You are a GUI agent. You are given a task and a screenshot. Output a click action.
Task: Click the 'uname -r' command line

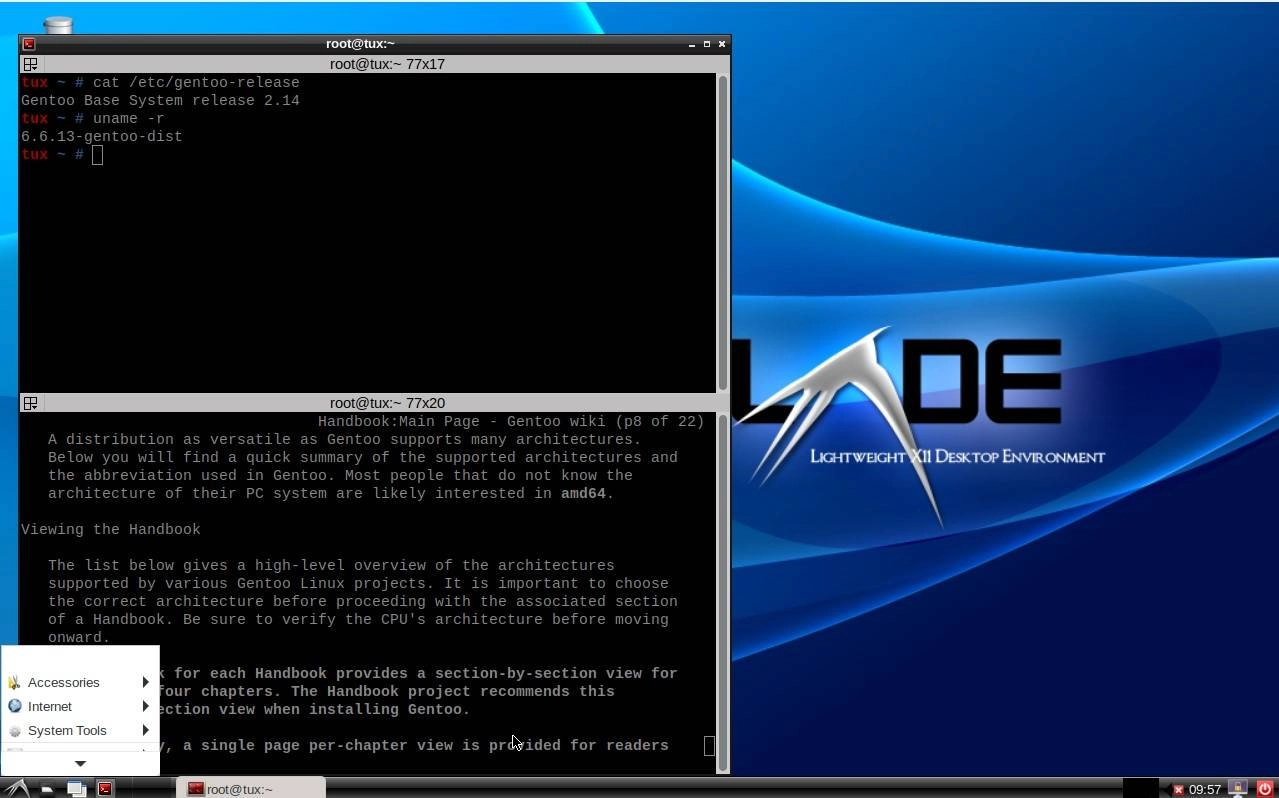click(x=129, y=118)
